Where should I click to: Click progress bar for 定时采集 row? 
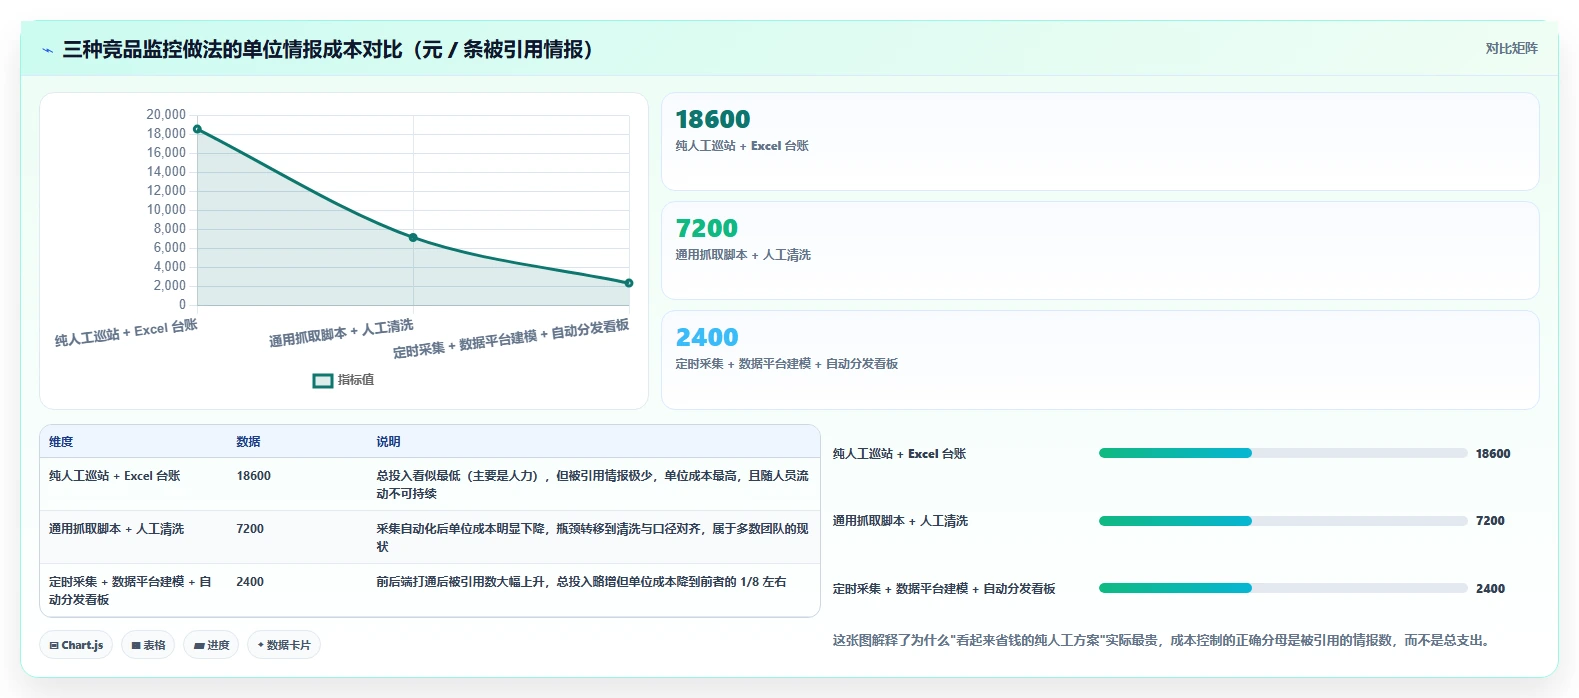[x=1283, y=588]
